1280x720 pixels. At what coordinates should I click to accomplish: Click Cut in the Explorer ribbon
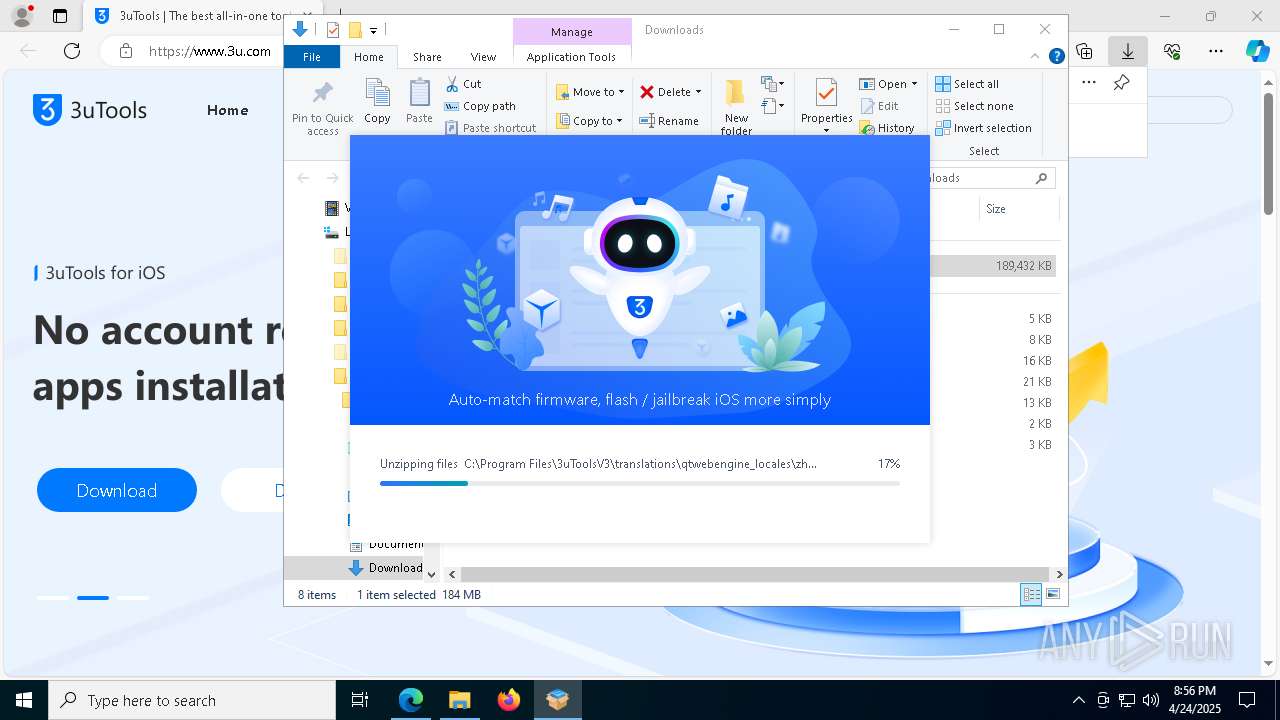point(463,84)
